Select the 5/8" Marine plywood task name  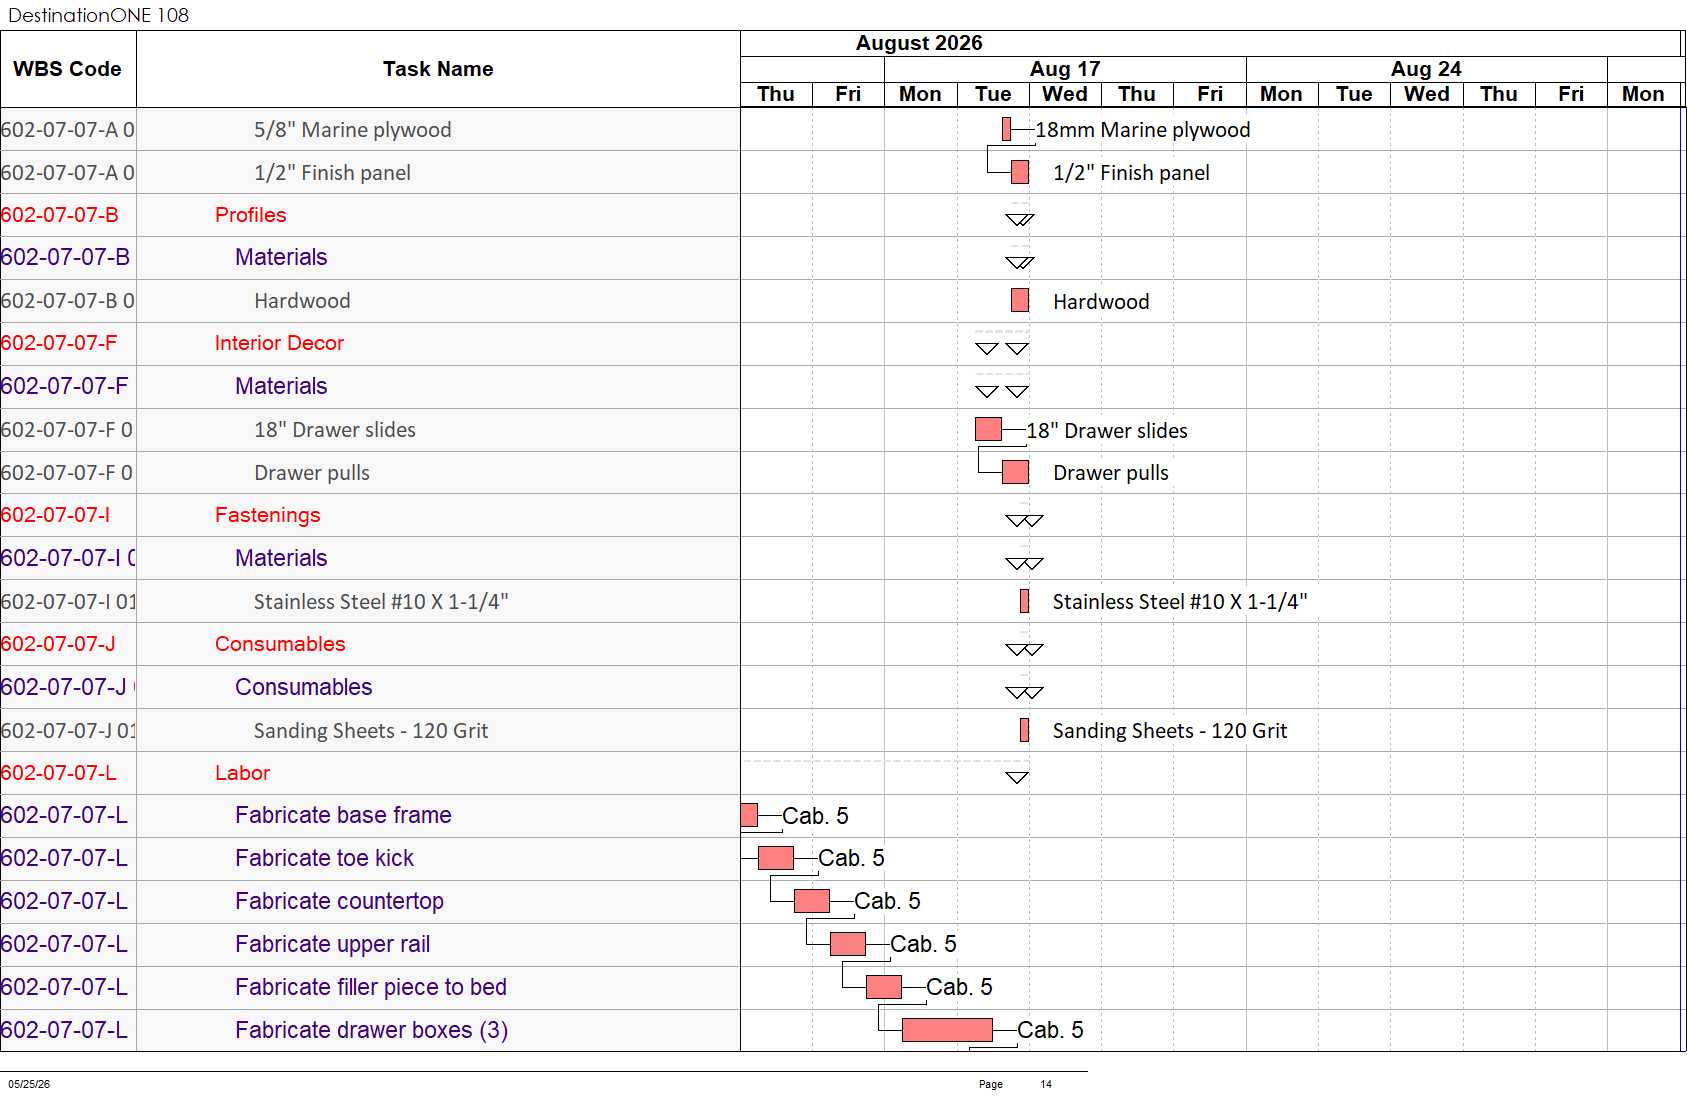352,130
